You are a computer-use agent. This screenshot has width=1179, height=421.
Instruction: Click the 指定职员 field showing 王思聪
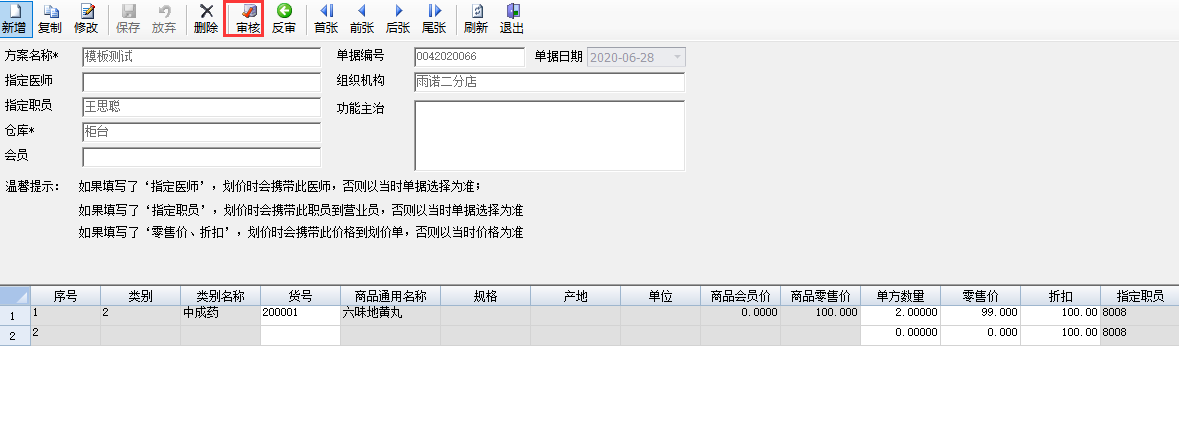pyautogui.click(x=202, y=107)
